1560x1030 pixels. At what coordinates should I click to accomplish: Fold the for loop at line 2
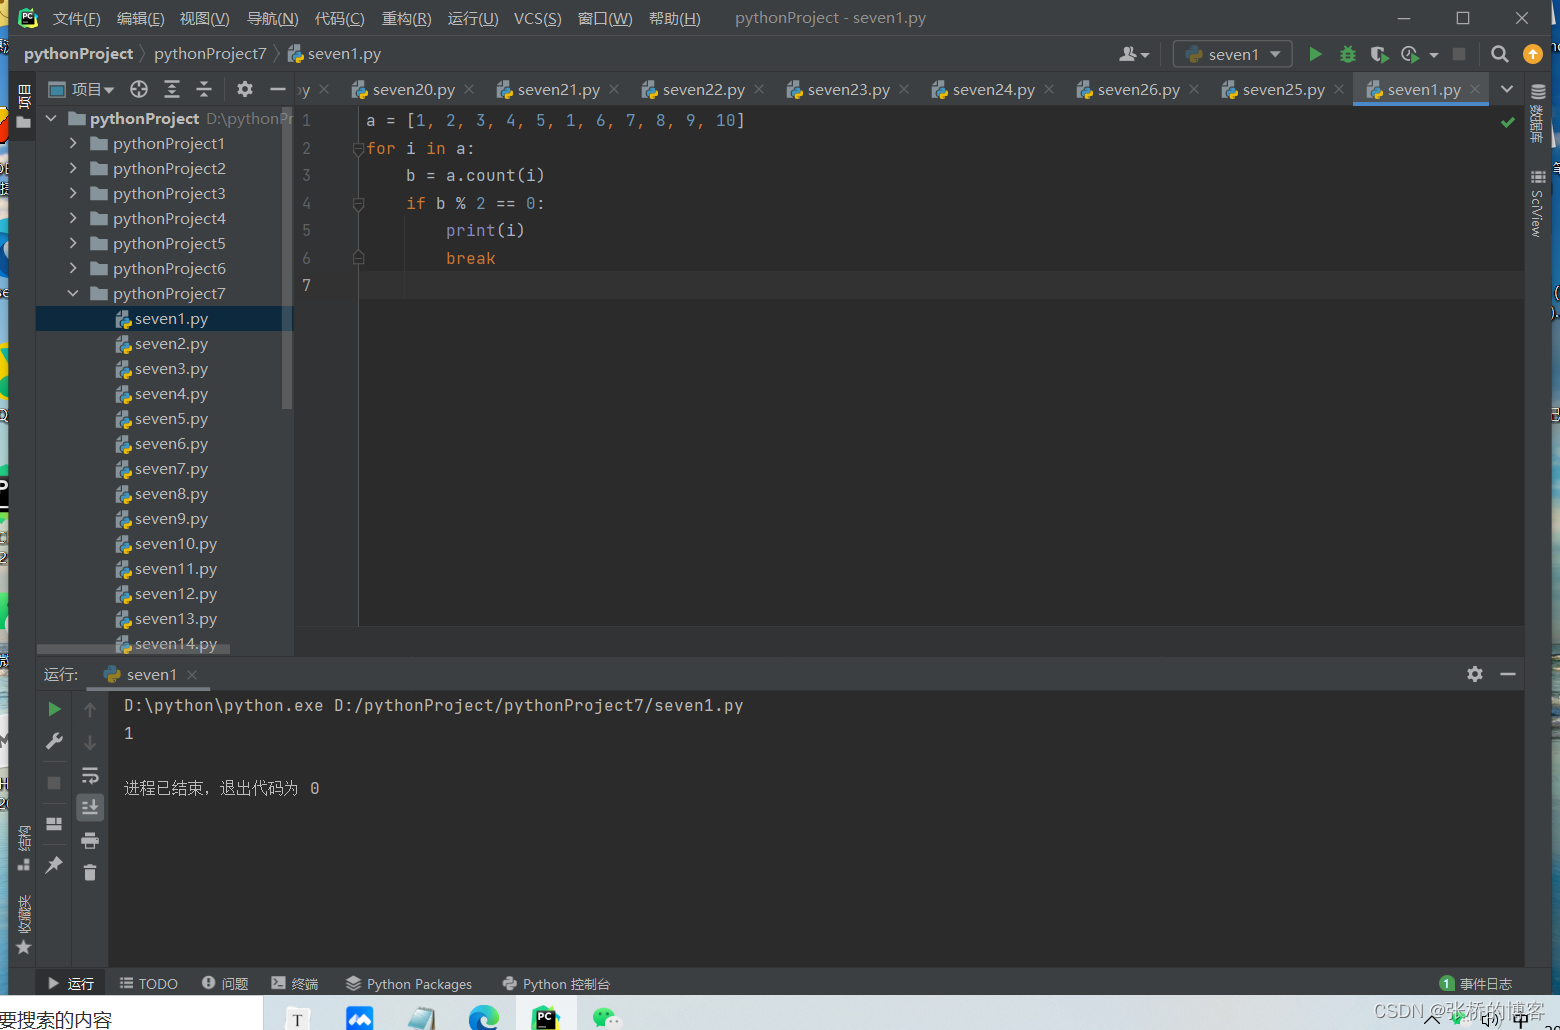click(358, 149)
